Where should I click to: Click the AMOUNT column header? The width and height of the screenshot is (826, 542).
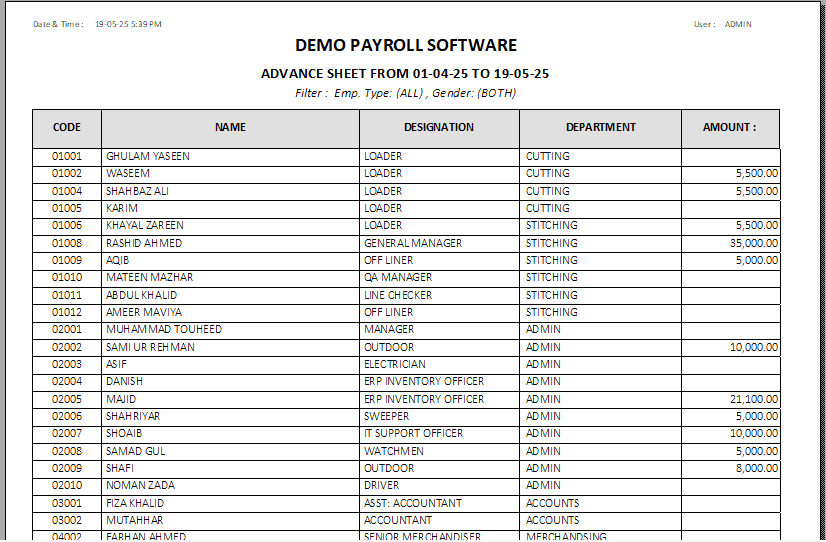click(x=729, y=128)
